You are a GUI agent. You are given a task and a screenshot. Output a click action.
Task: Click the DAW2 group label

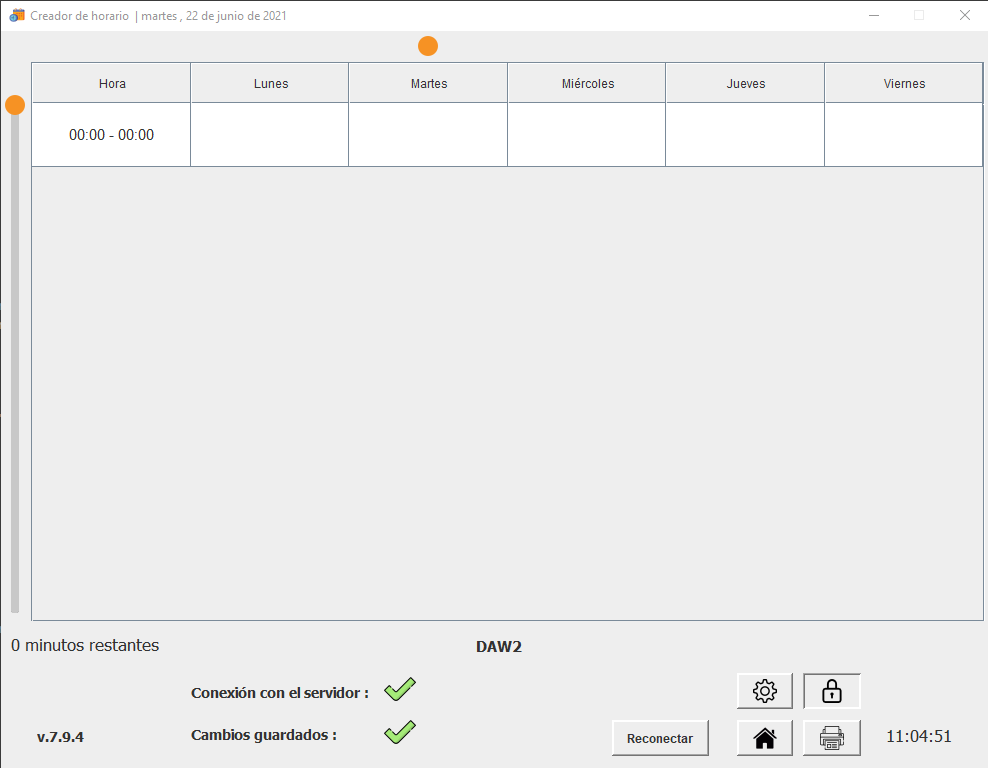click(499, 647)
